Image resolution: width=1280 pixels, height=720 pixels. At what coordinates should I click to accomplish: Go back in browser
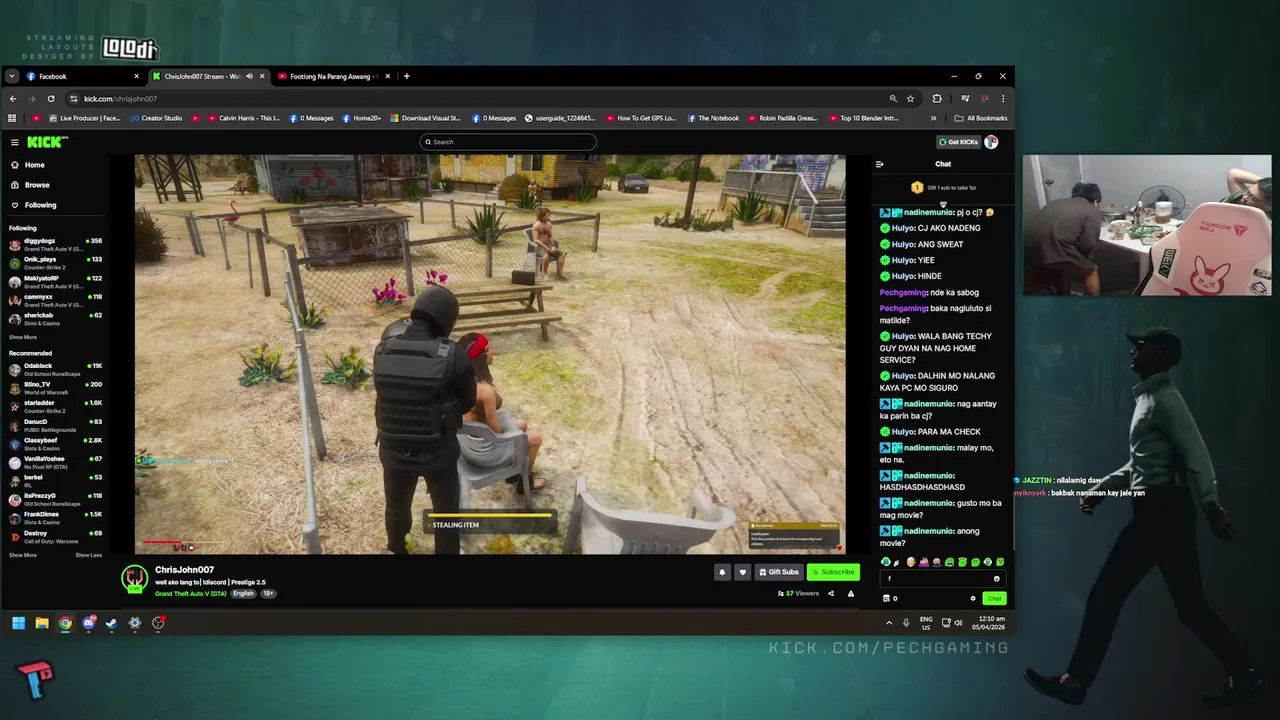[13, 99]
